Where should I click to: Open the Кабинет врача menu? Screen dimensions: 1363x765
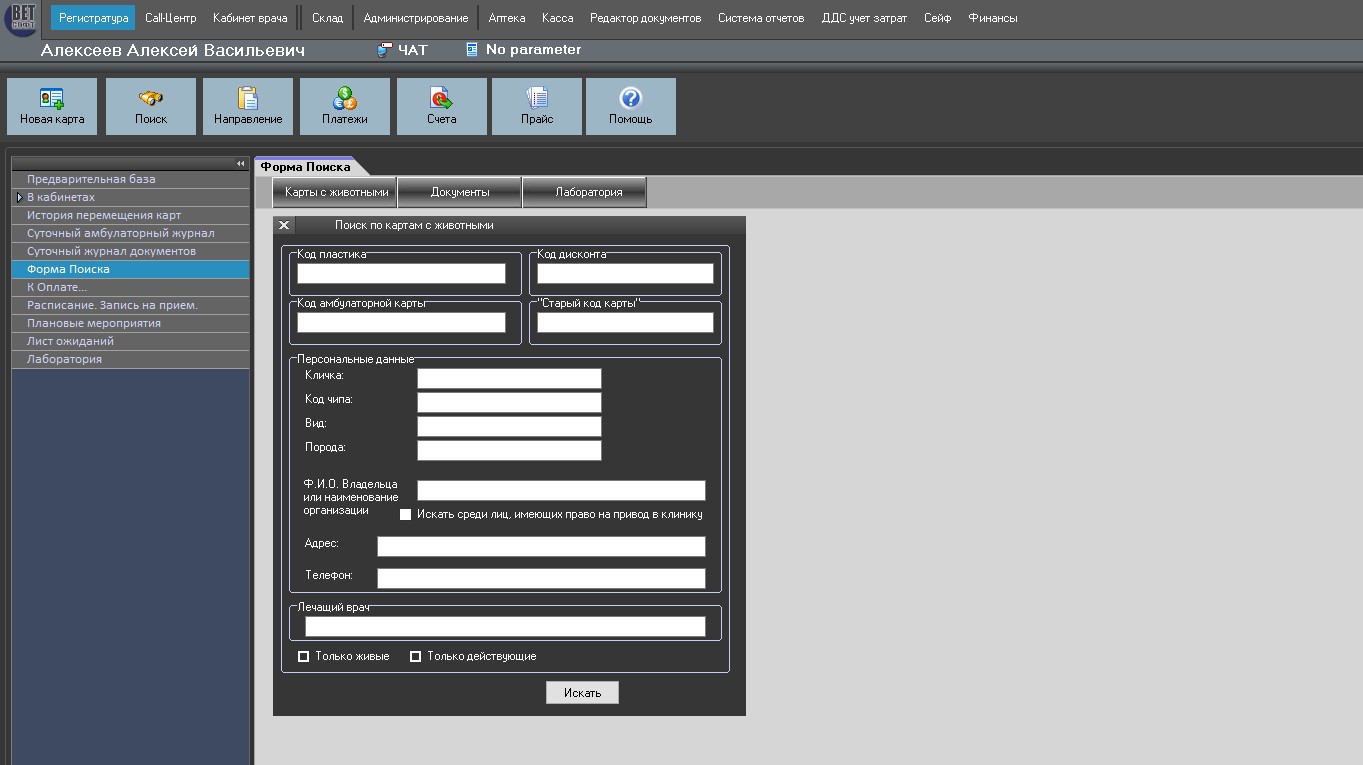tap(250, 18)
